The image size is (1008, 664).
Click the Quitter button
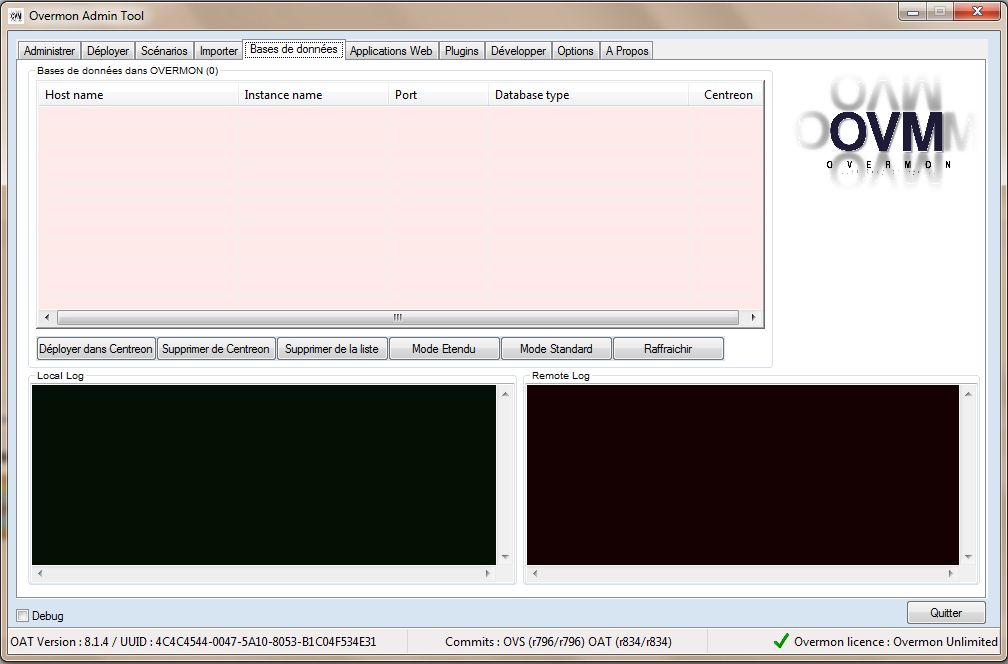coord(946,613)
